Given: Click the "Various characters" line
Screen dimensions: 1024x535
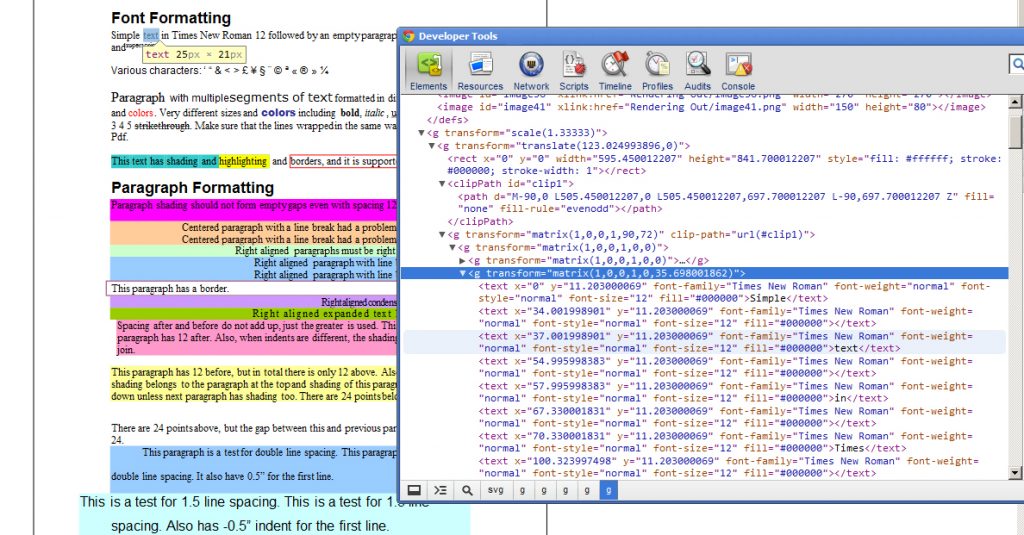Looking at the screenshot, I should [x=220, y=70].
